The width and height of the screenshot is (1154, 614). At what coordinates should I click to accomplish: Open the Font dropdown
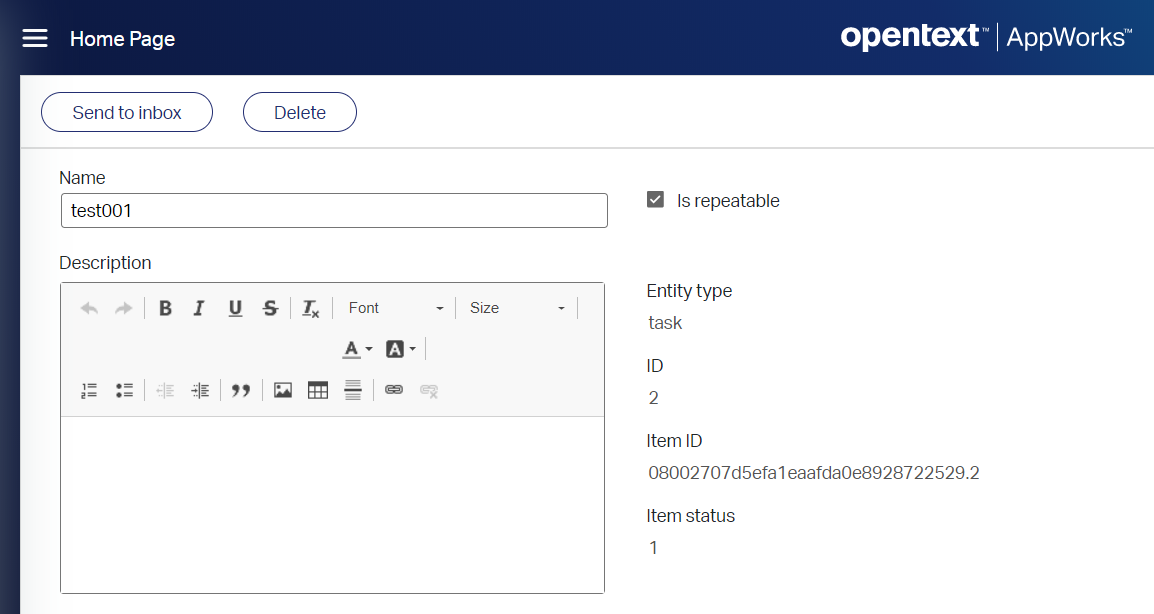(395, 308)
